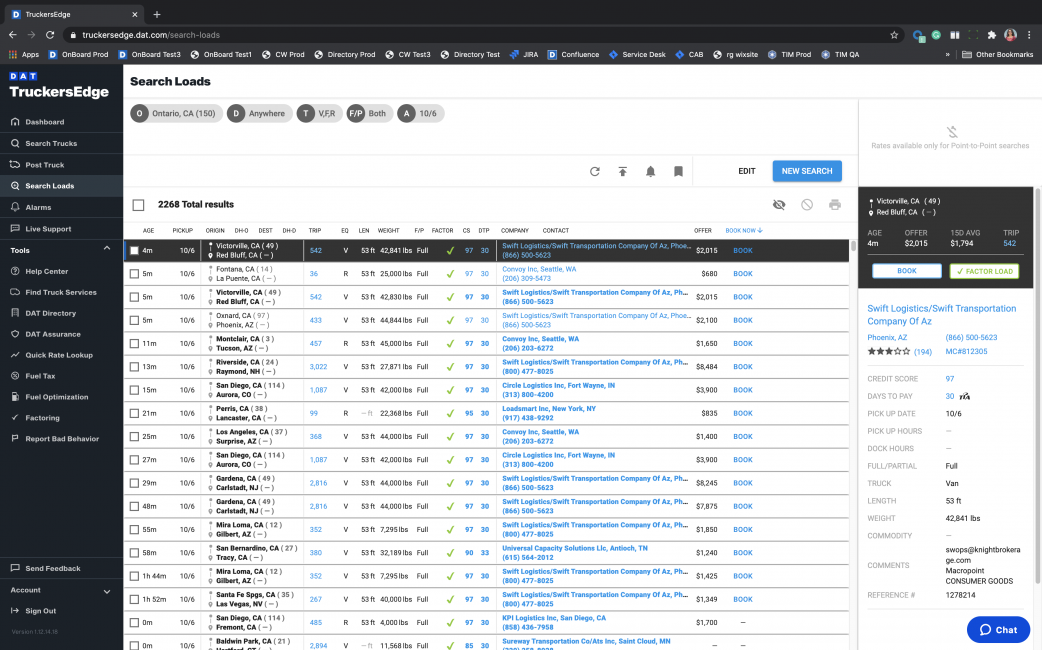Click phone (866) 500-5623 in detail panel

click(971, 338)
